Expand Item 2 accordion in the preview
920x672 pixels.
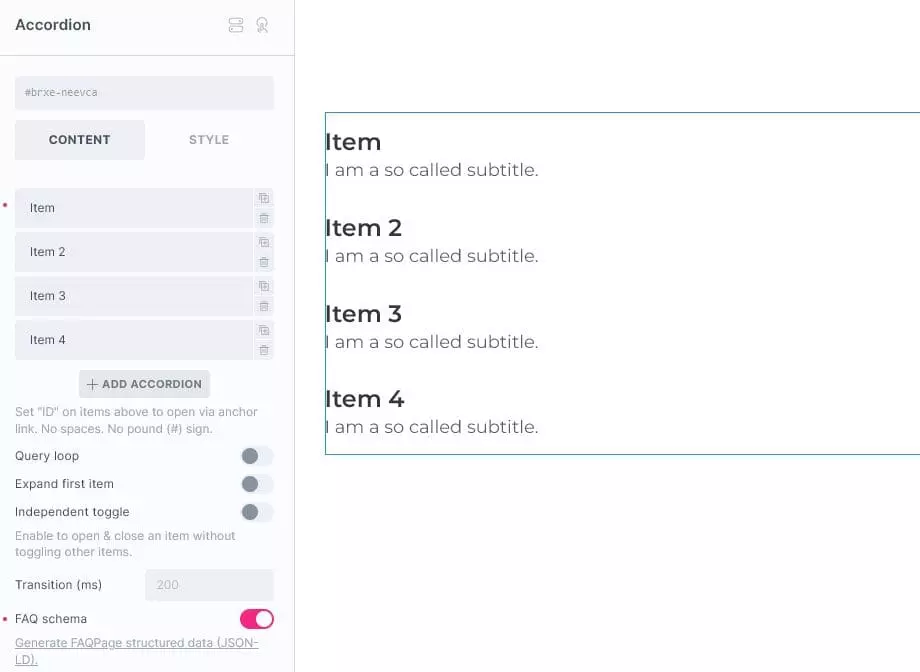364,228
